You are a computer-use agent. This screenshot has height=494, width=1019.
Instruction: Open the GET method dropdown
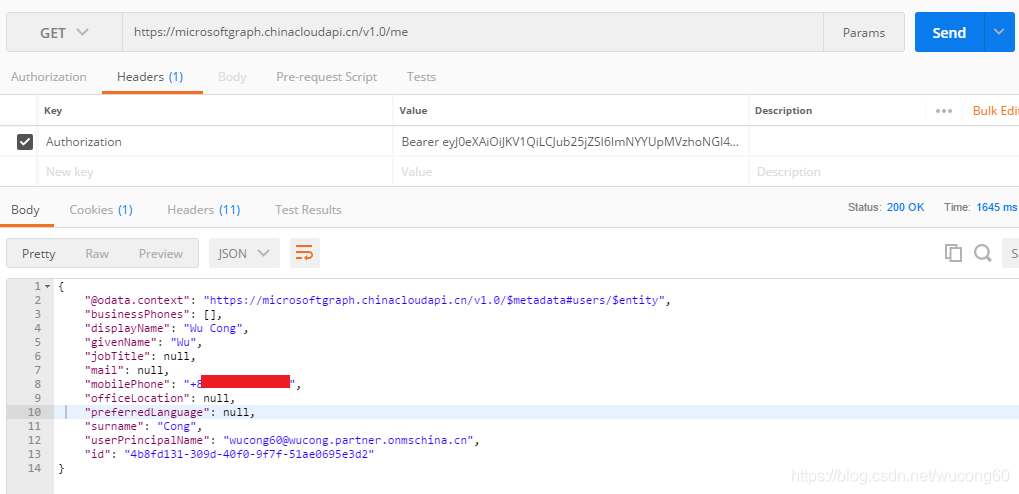click(x=64, y=32)
